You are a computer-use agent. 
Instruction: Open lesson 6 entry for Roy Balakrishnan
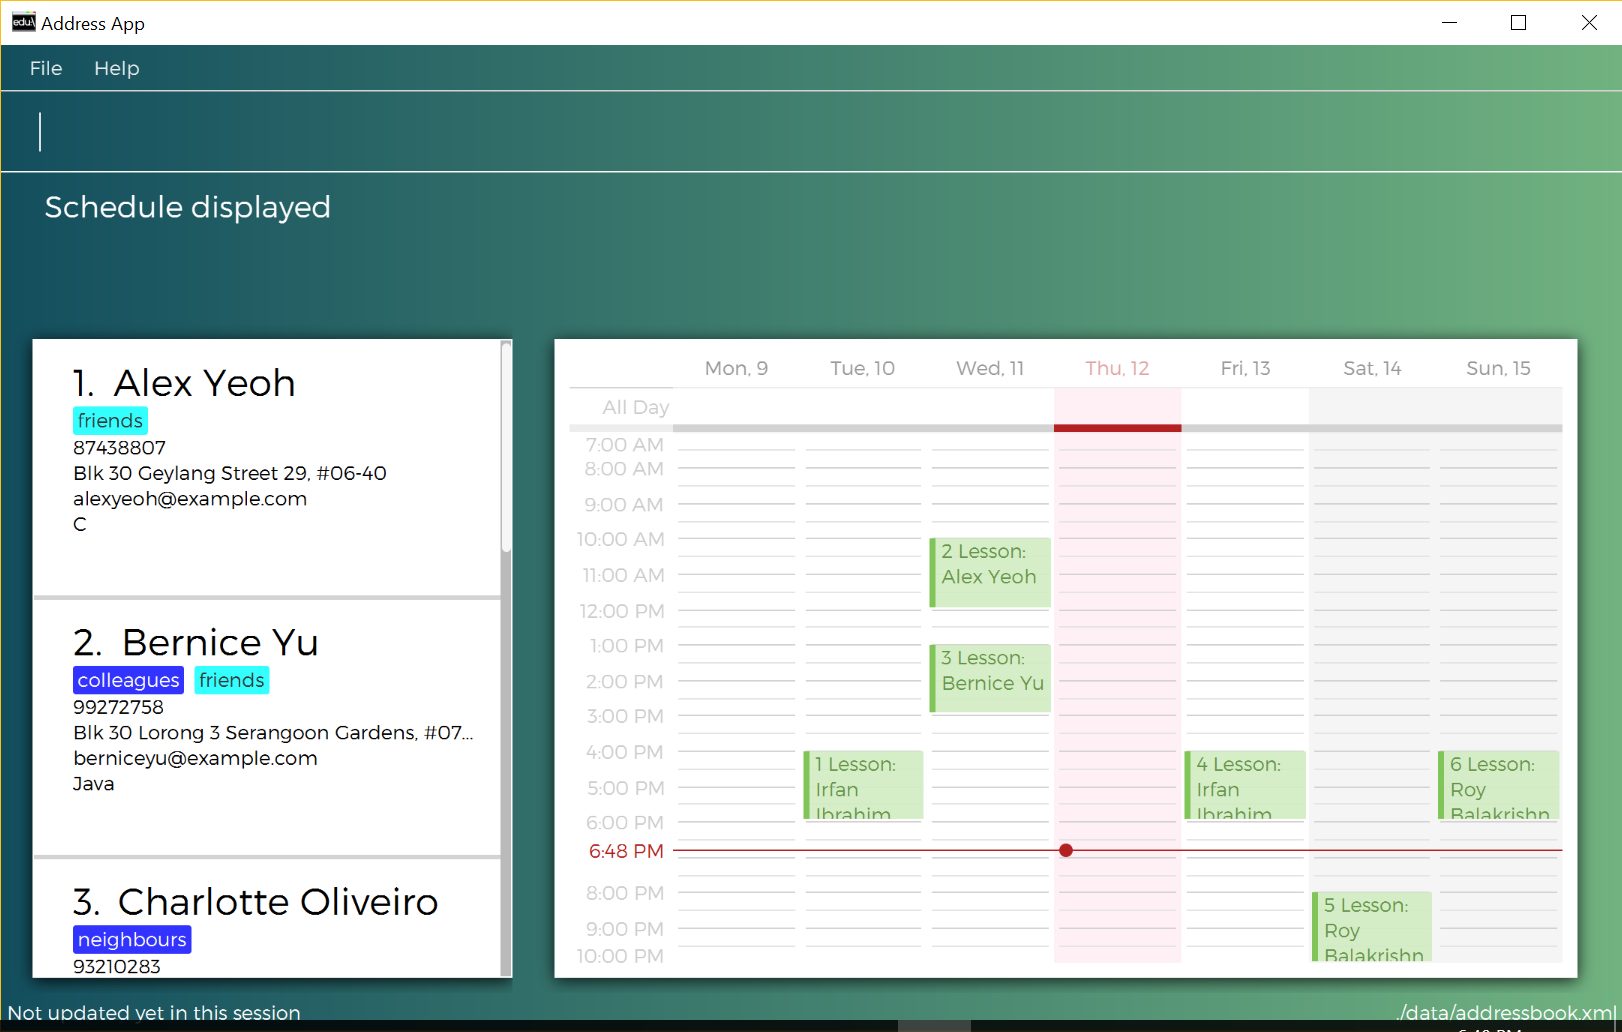(1498, 785)
